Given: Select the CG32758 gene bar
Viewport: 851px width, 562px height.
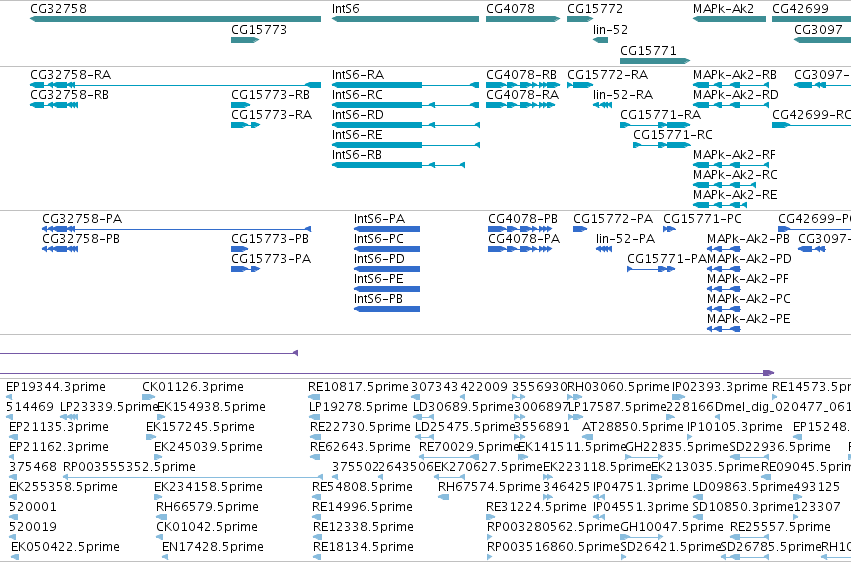Looking at the screenshot, I should [175, 19].
